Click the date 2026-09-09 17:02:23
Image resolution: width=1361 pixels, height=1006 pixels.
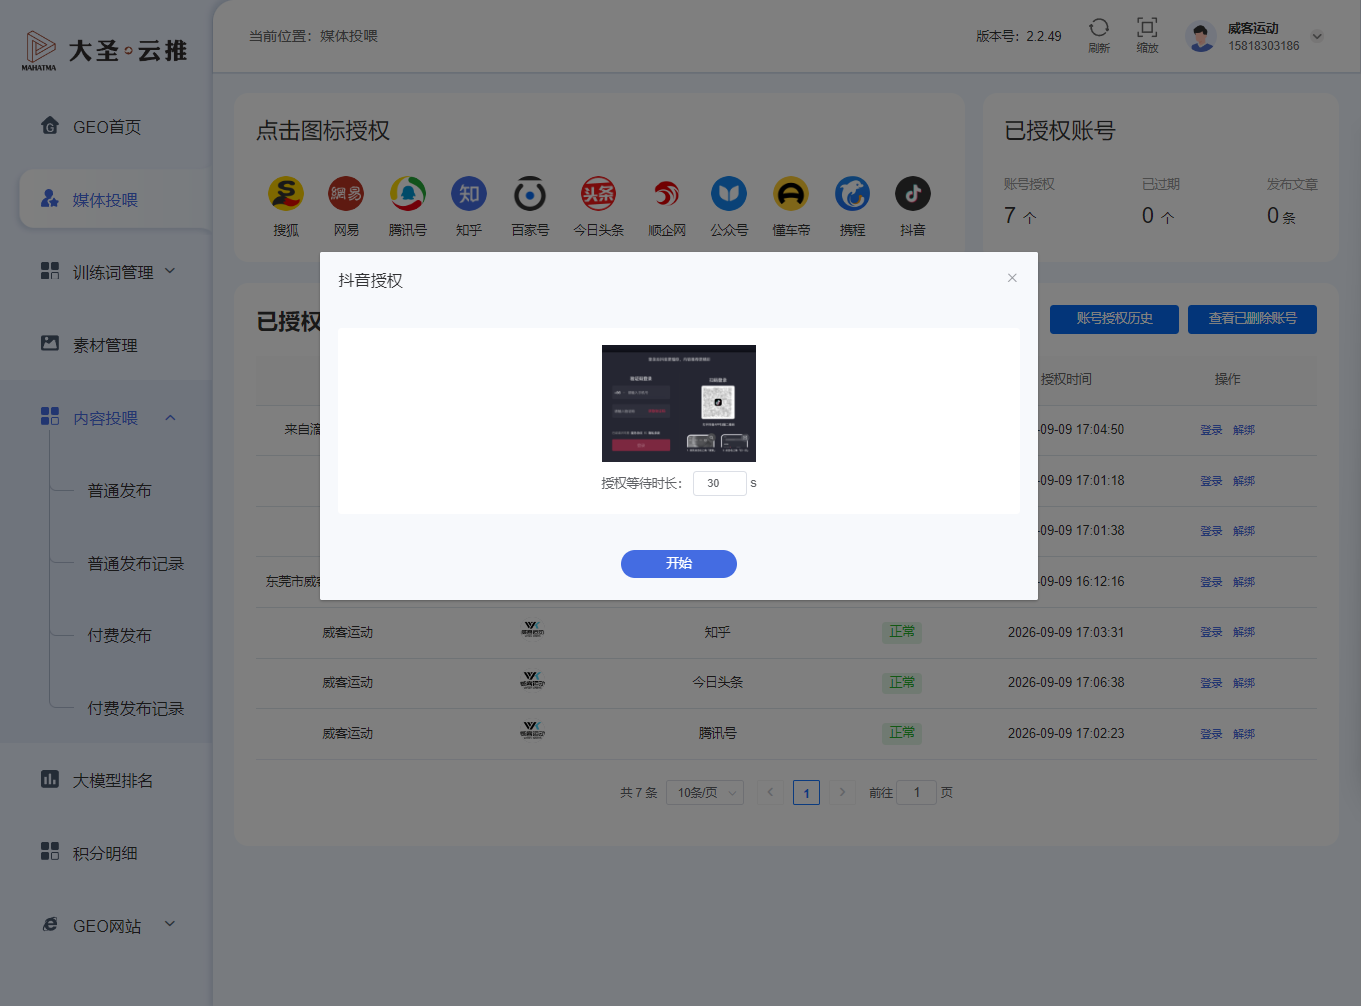coord(1066,733)
